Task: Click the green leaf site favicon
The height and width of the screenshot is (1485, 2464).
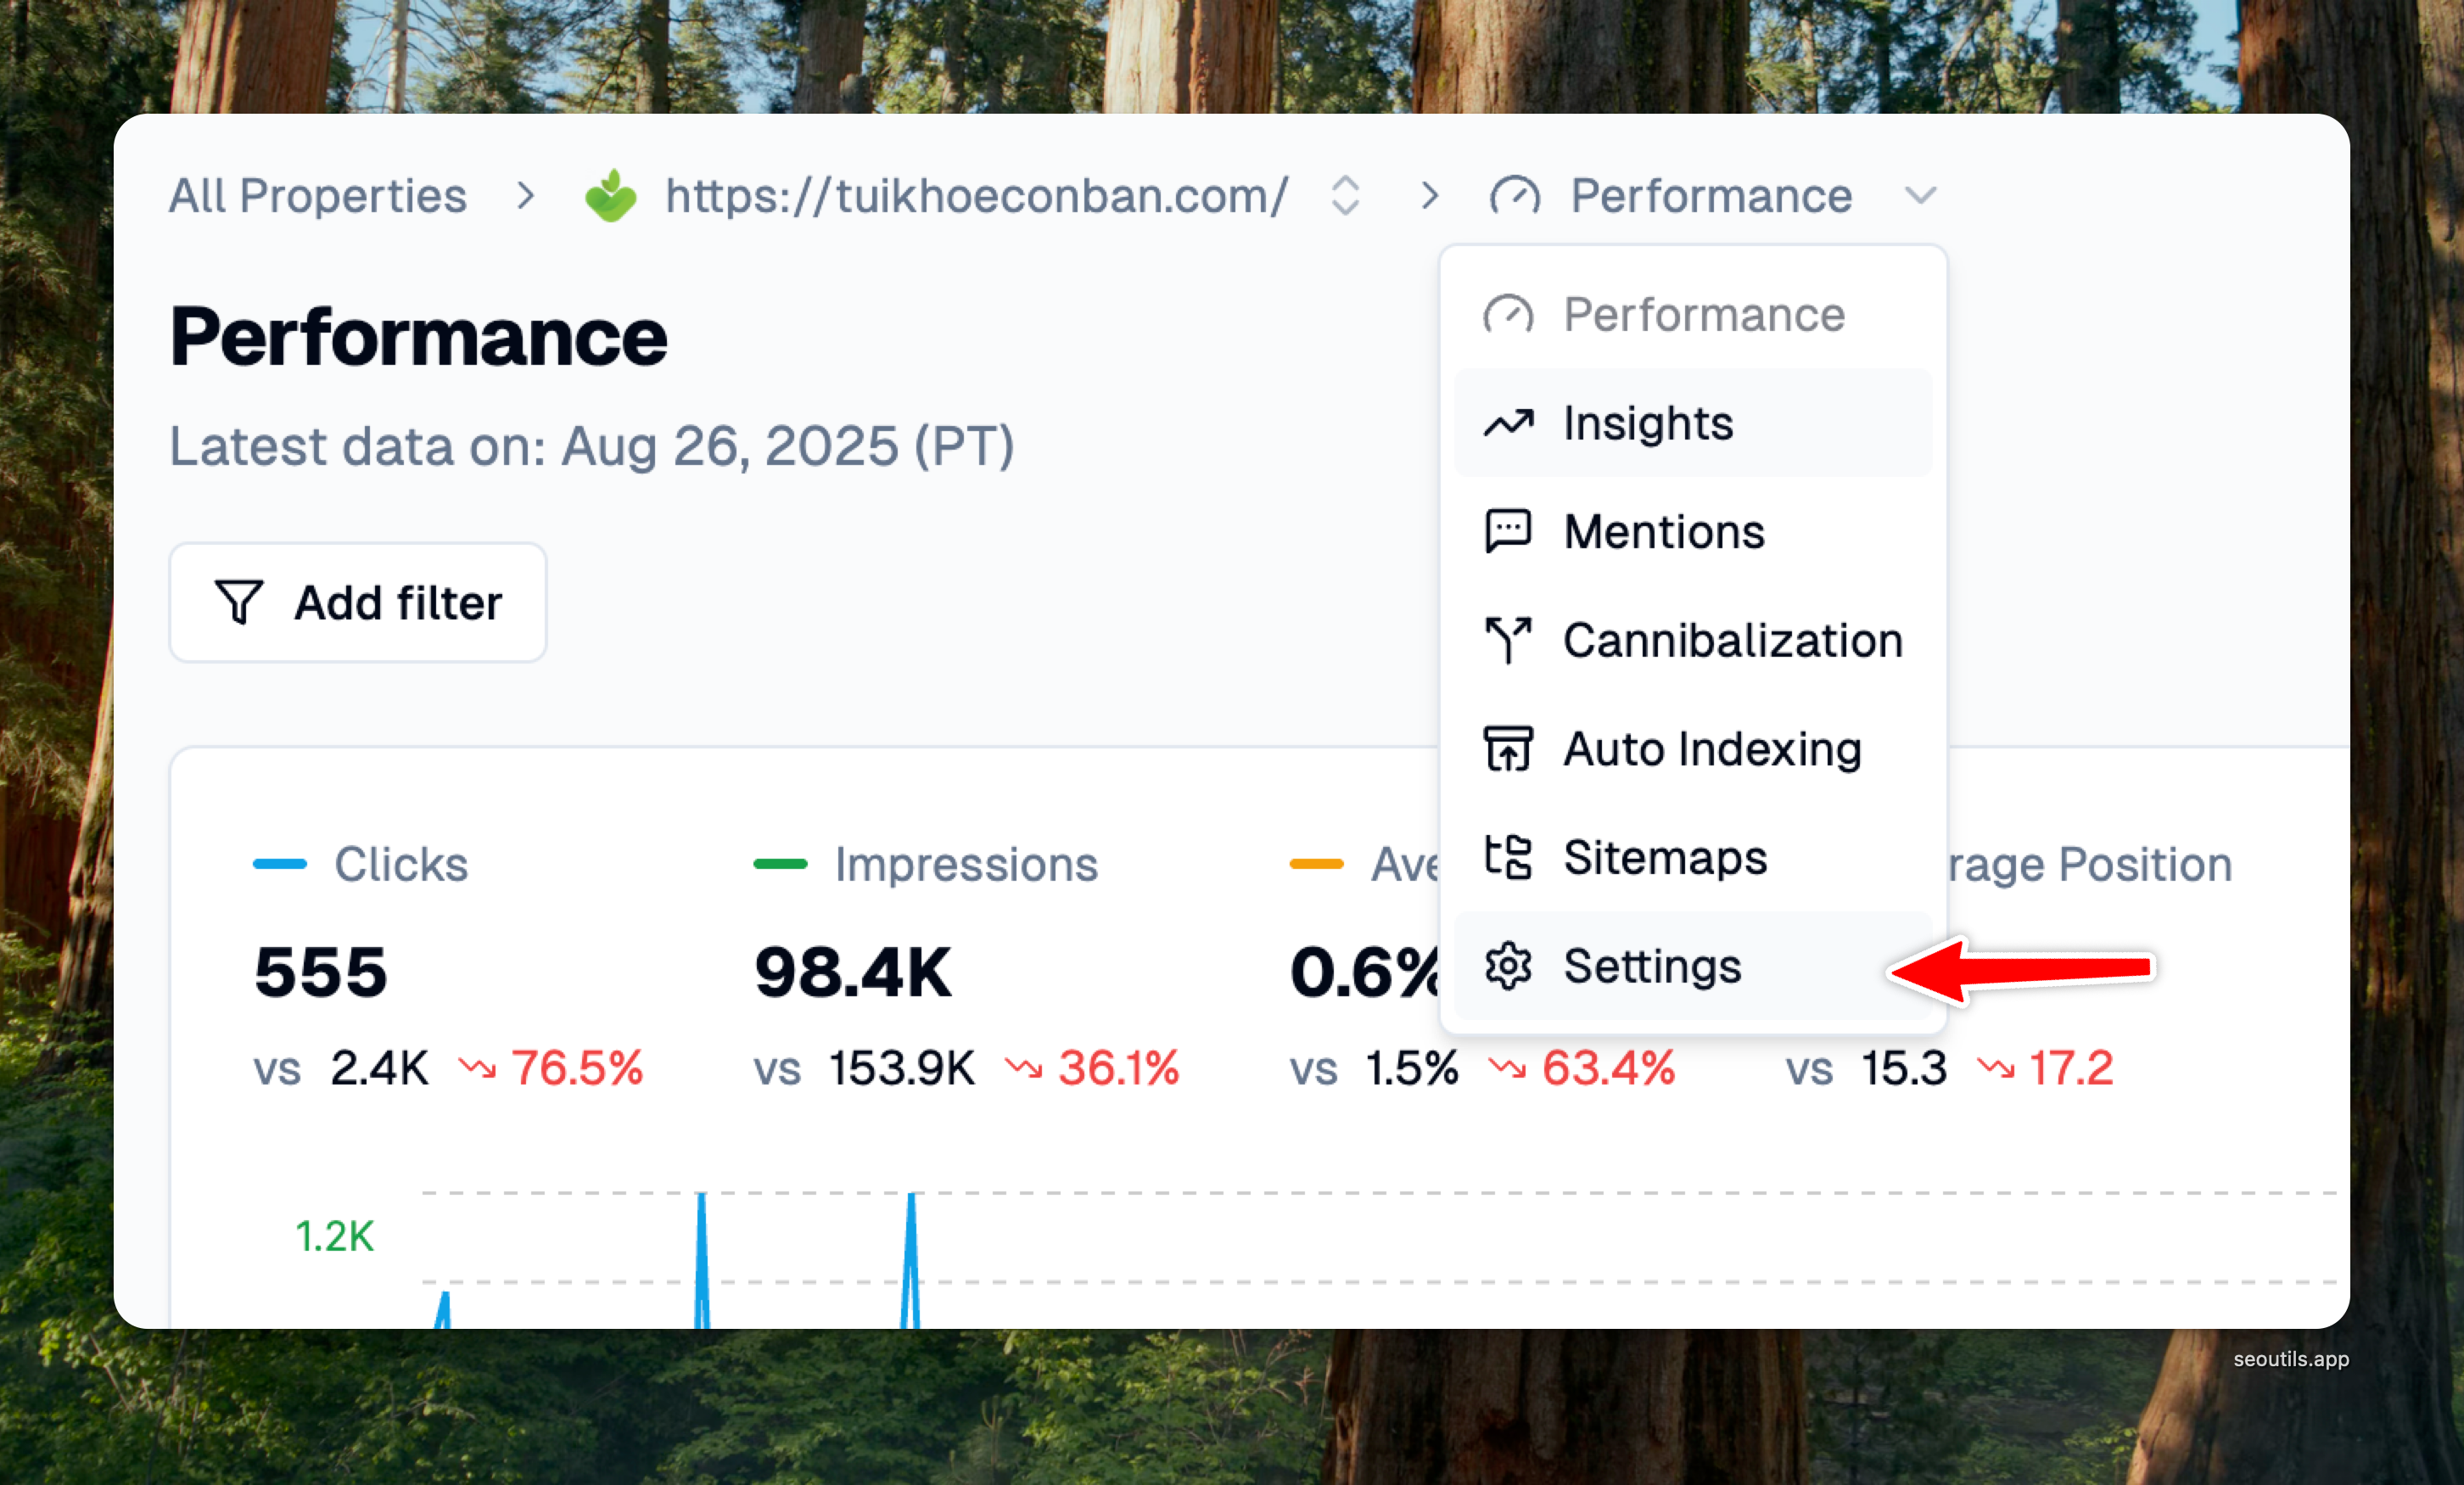Action: coord(611,196)
